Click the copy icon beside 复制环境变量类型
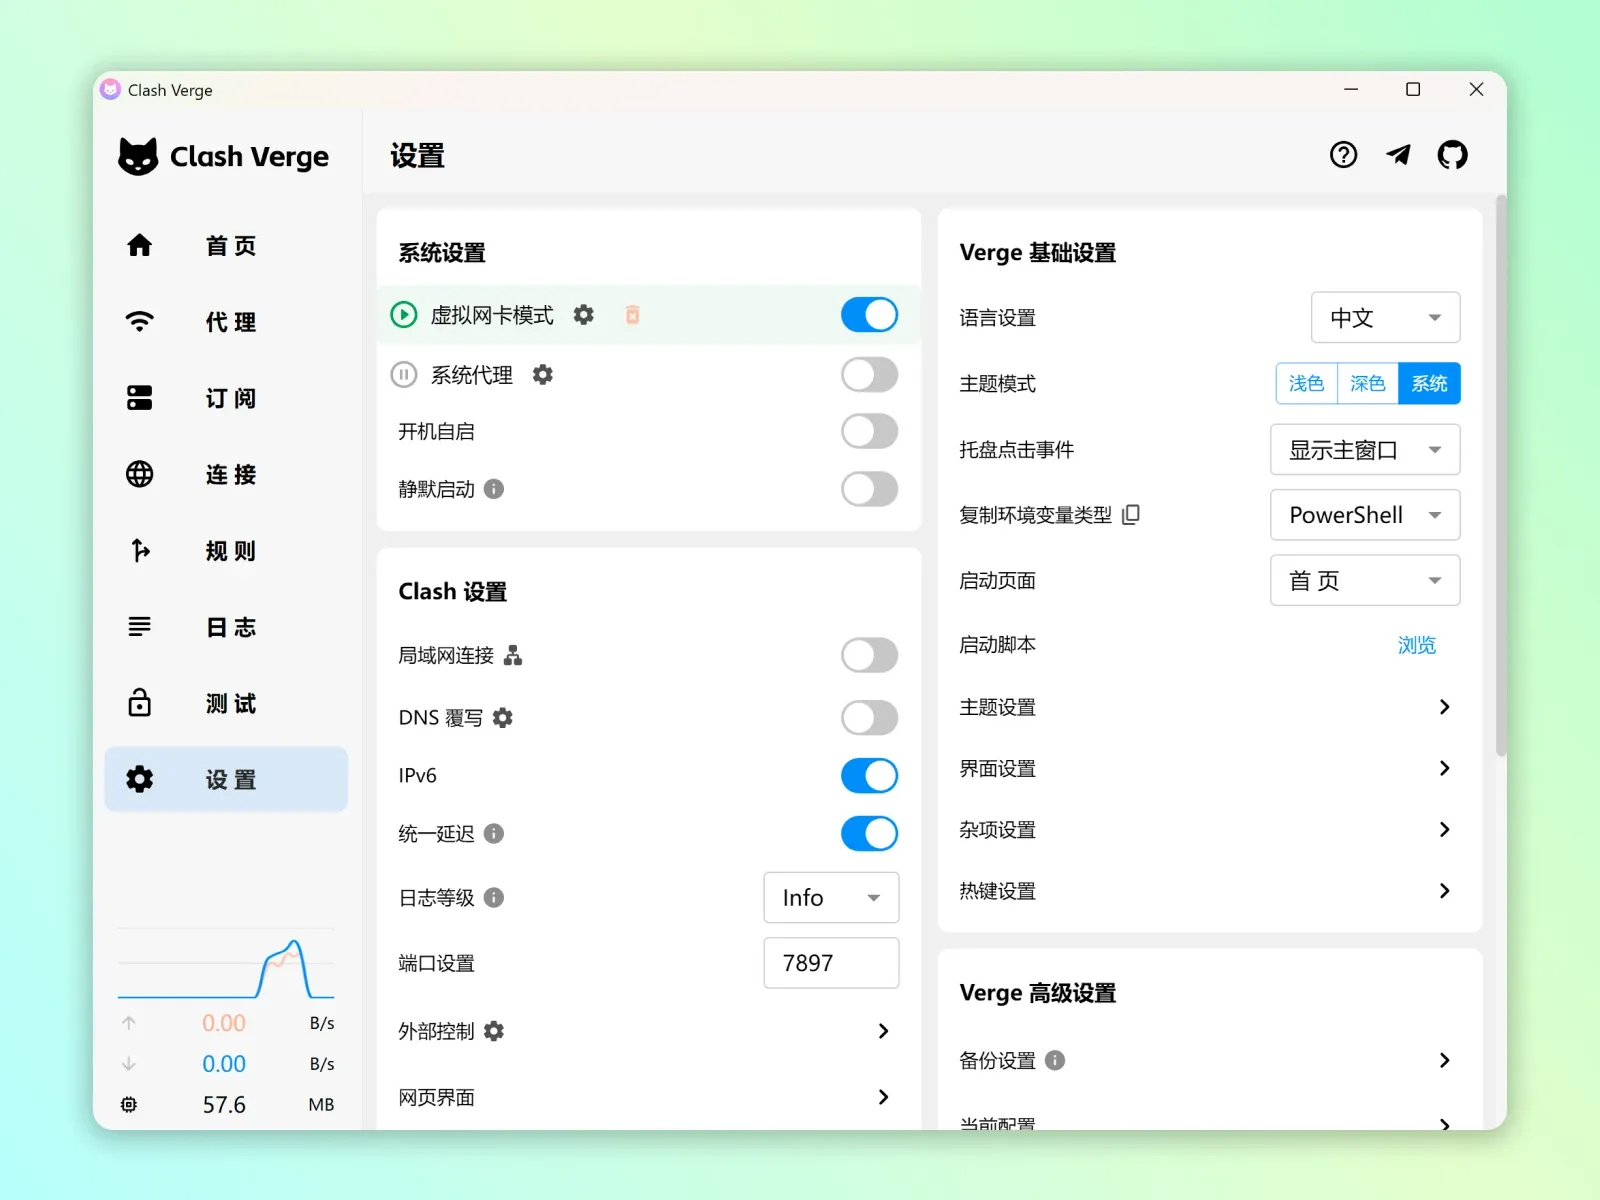1600x1200 pixels. pyautogui.click(x=1131, y=515)
